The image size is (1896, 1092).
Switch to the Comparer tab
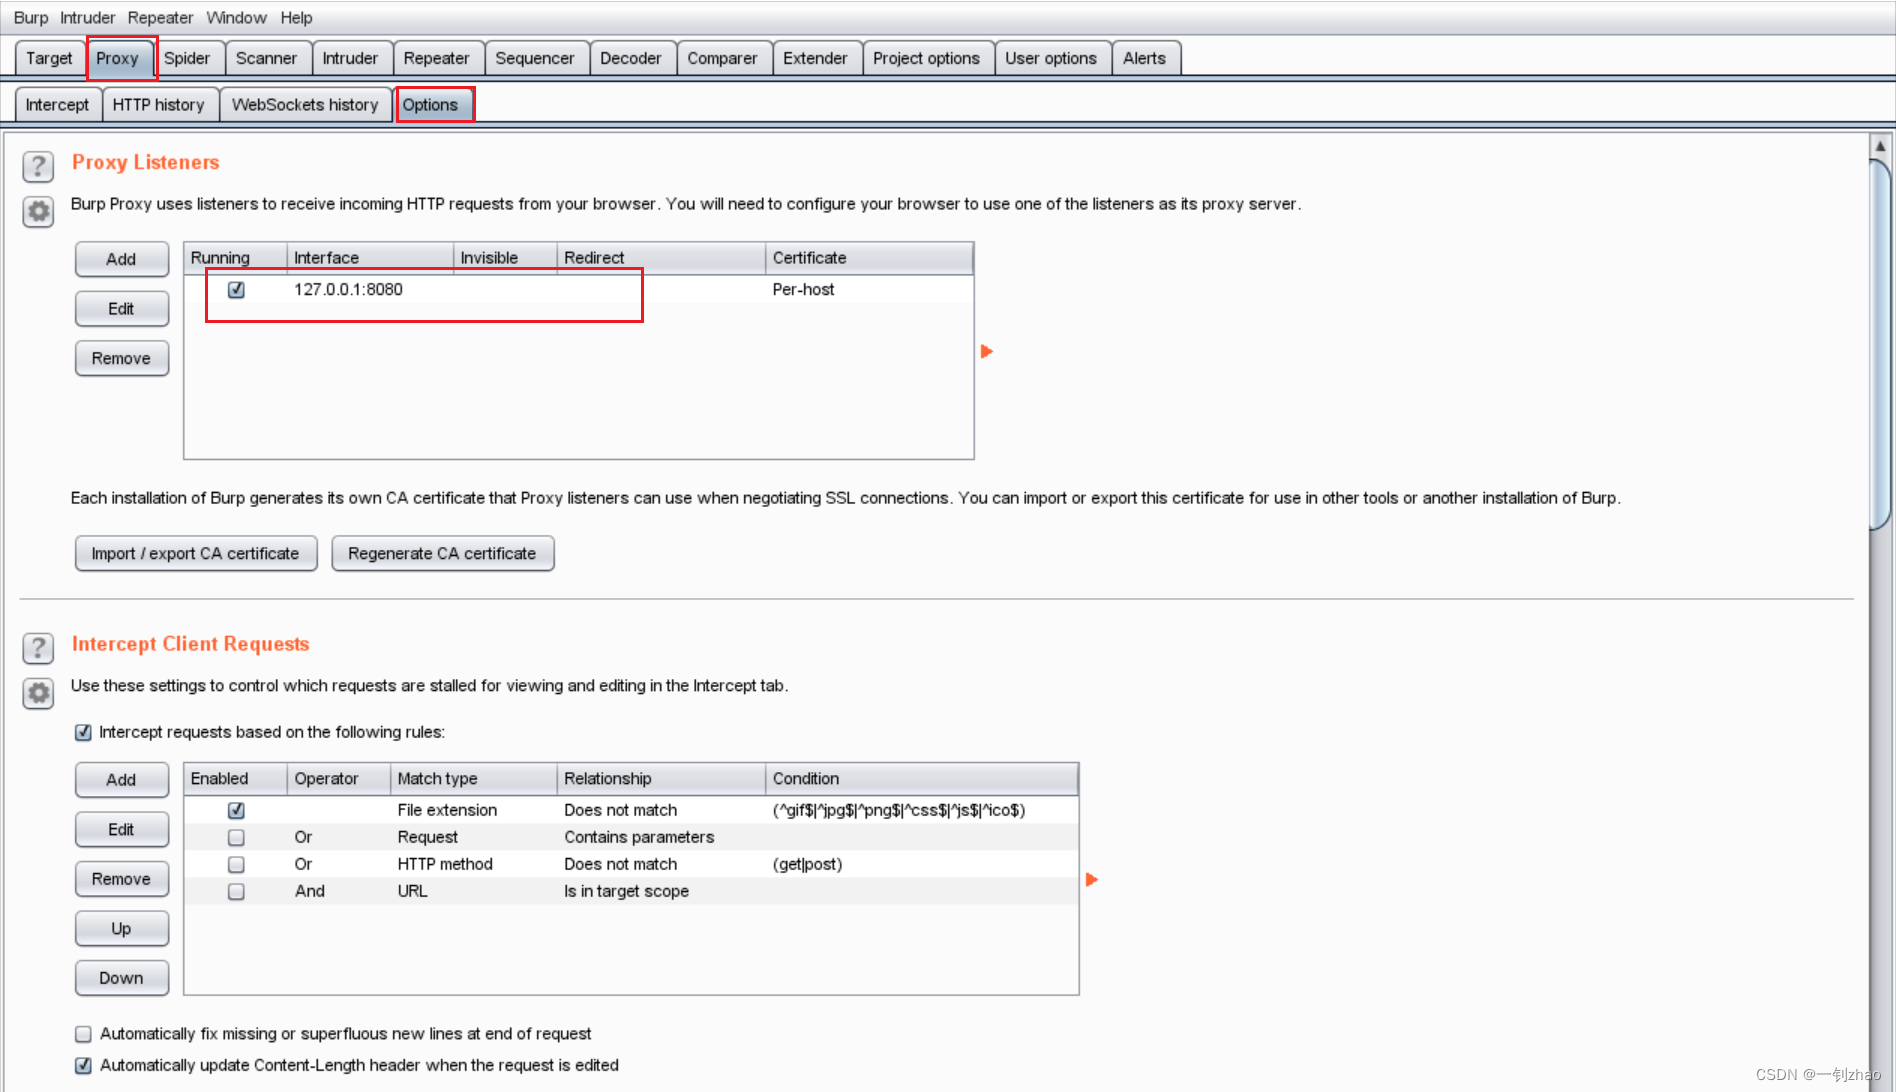tap(722, 58)
